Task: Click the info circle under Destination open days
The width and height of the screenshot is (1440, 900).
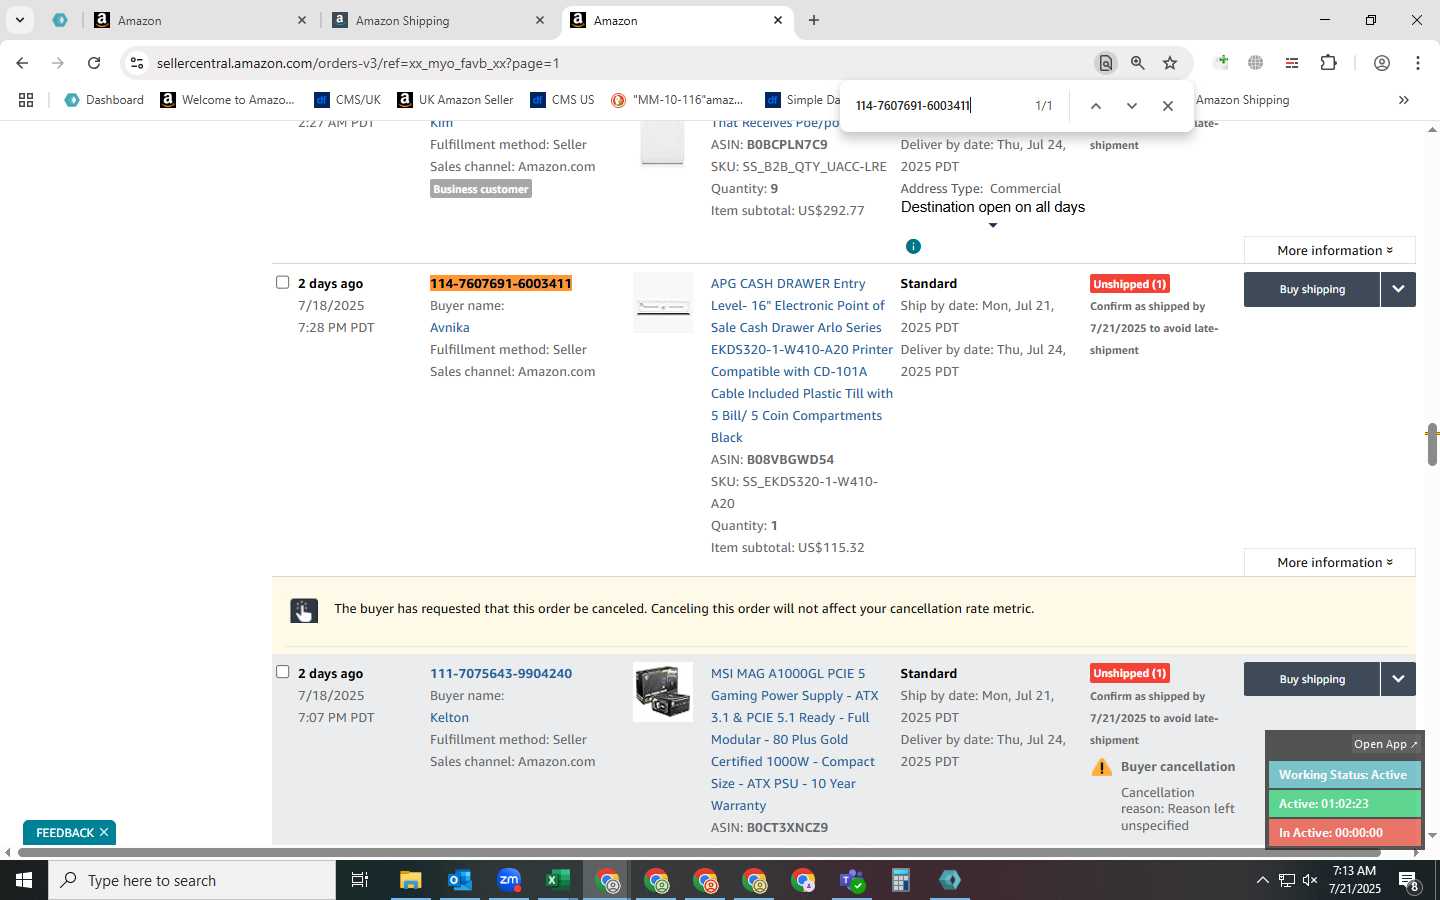Action: [x=913, y=246]
